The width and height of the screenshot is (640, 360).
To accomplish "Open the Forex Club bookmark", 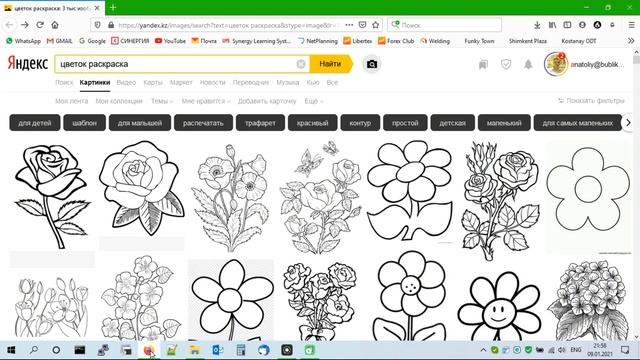I will (x=396, y=41).
